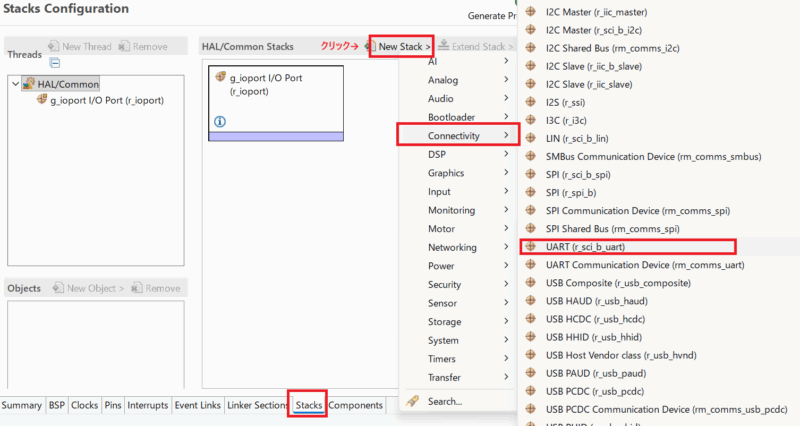Click the Search magnifier icon in menu
800x426 pixels.
(413, 401)
